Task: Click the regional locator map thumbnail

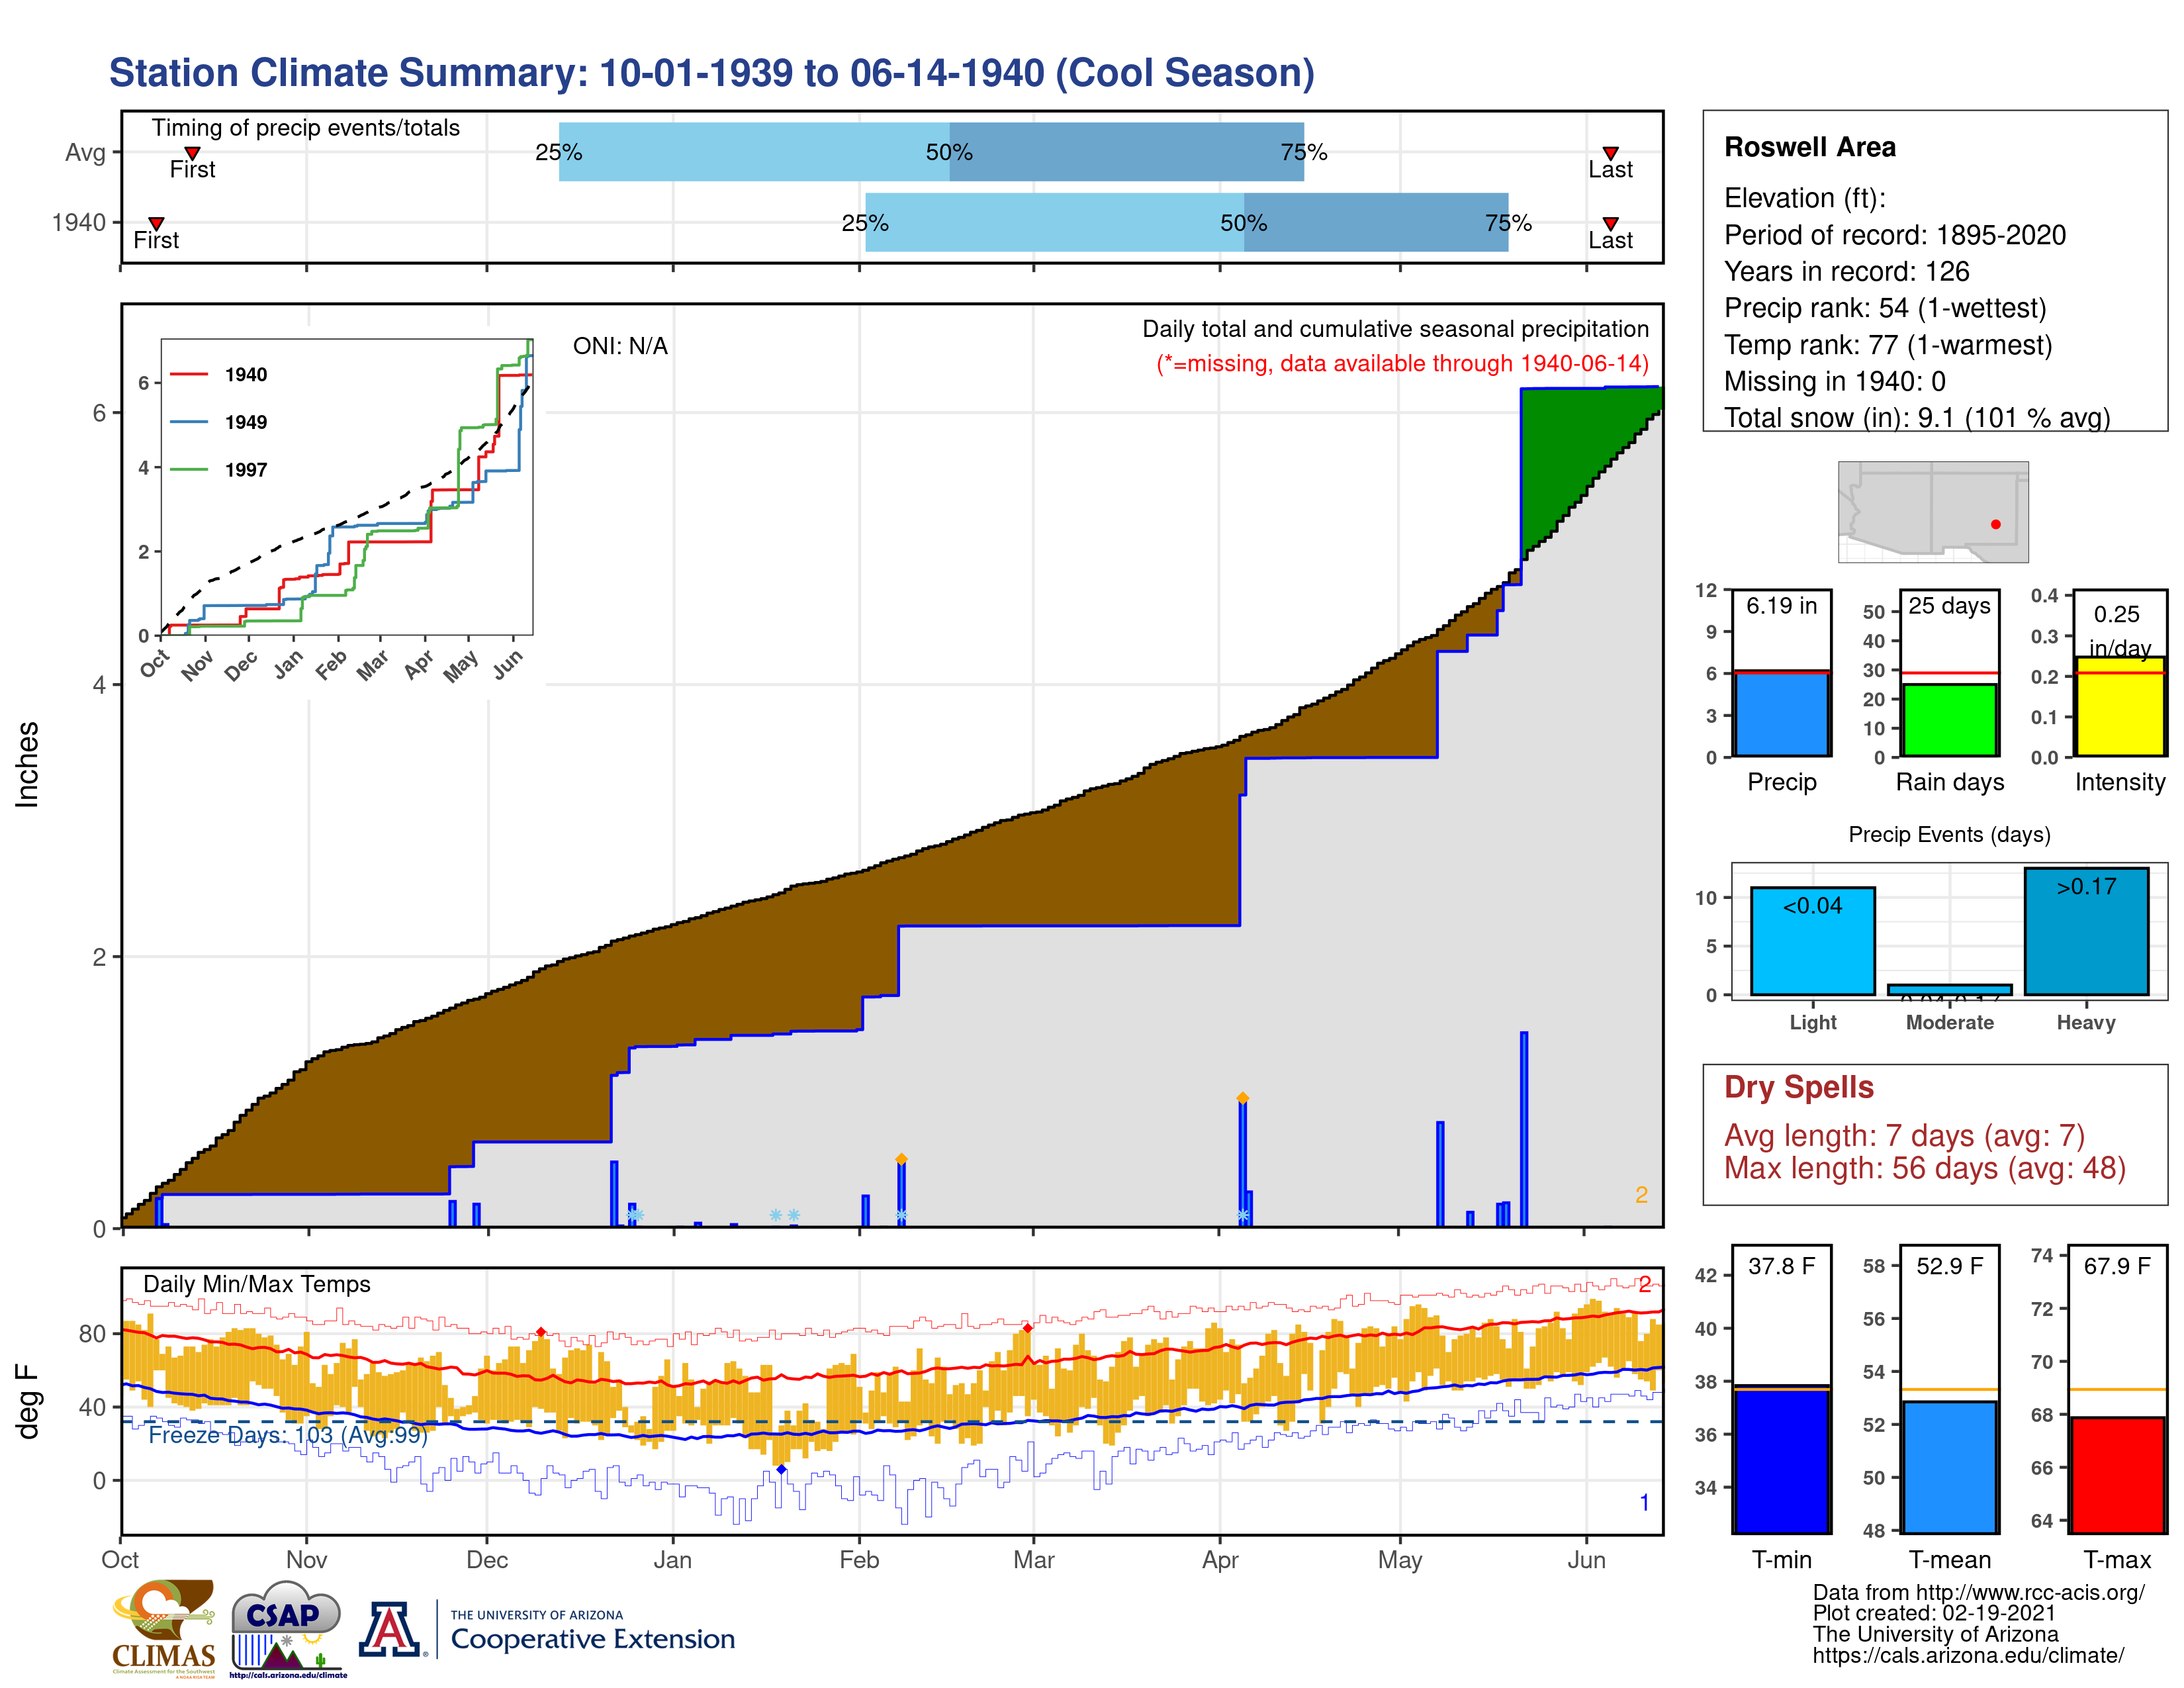Action: (1933, 511)
